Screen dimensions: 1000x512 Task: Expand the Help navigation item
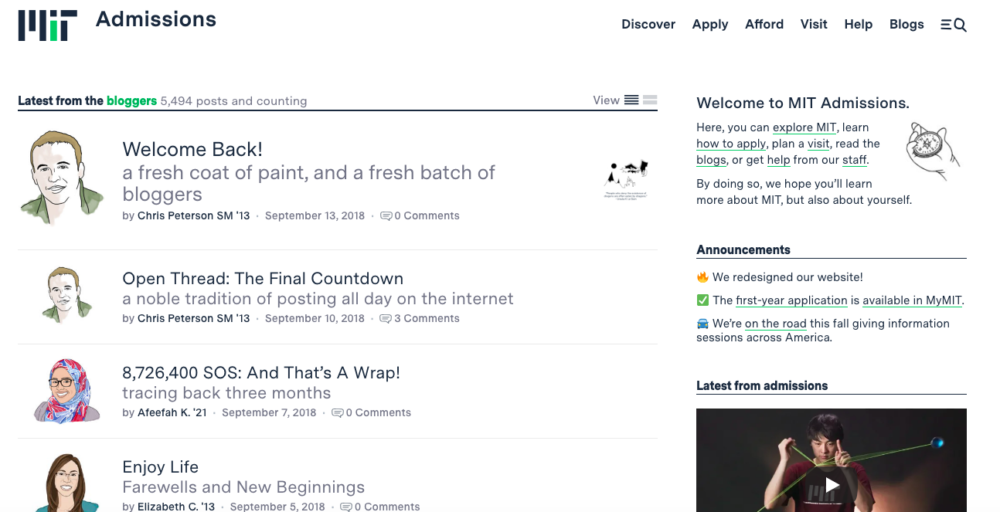pyautogui.click(x=858, y=24)
